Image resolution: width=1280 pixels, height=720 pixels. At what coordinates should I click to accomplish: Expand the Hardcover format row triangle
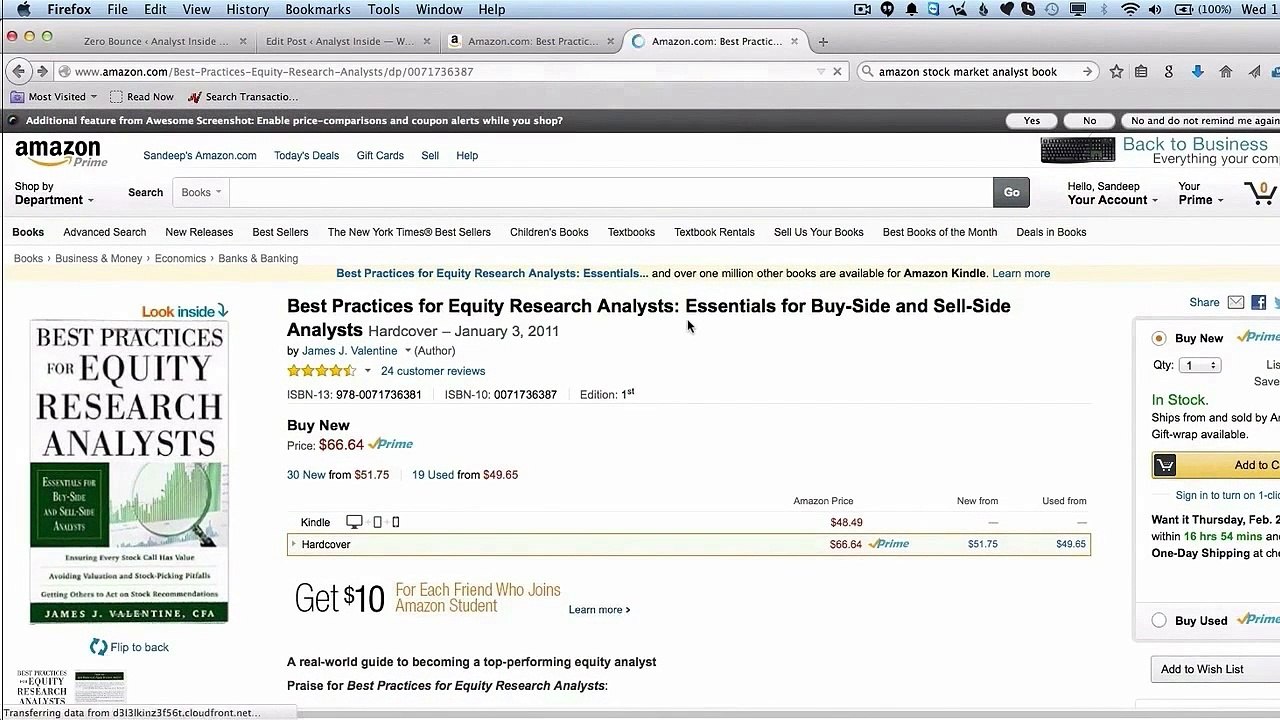[x=293, y=544]
